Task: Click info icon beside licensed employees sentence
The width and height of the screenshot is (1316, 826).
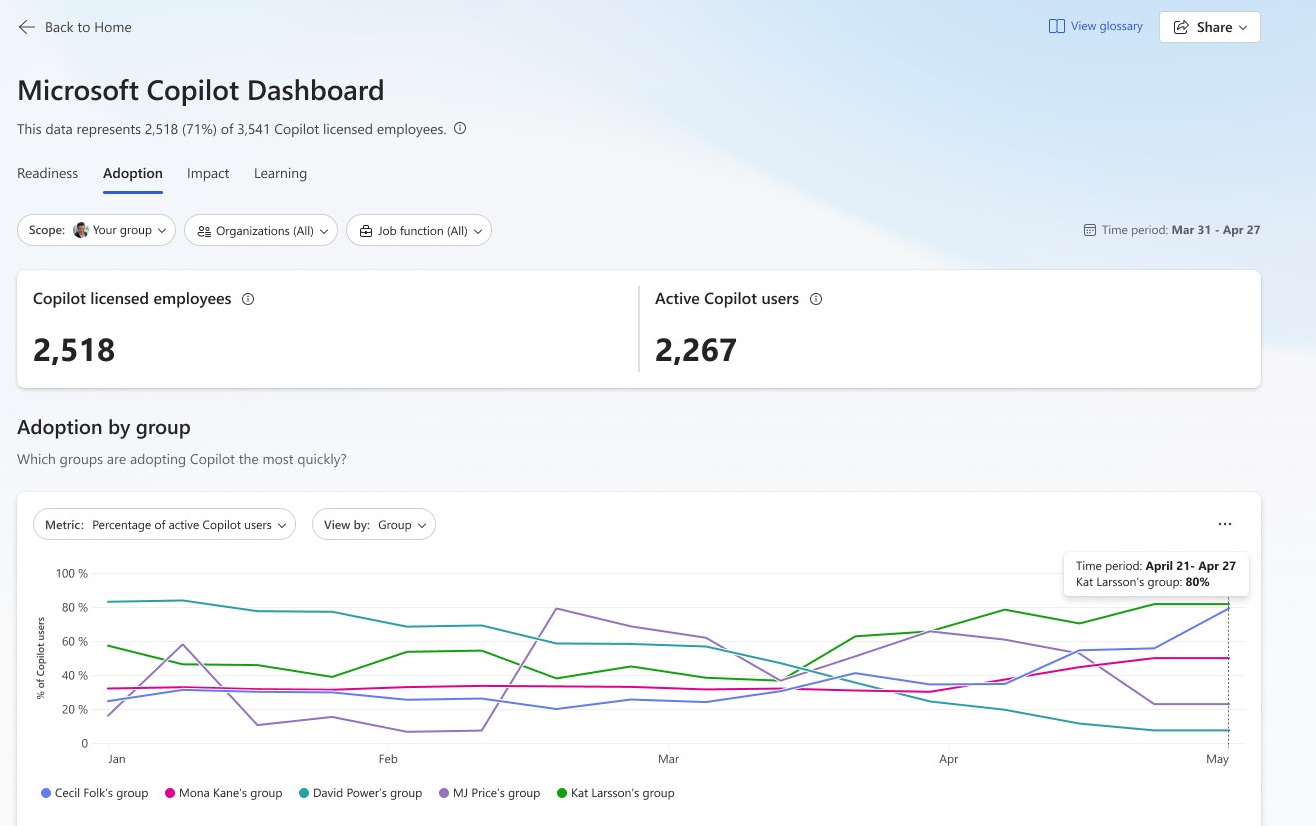Action: 460,129
